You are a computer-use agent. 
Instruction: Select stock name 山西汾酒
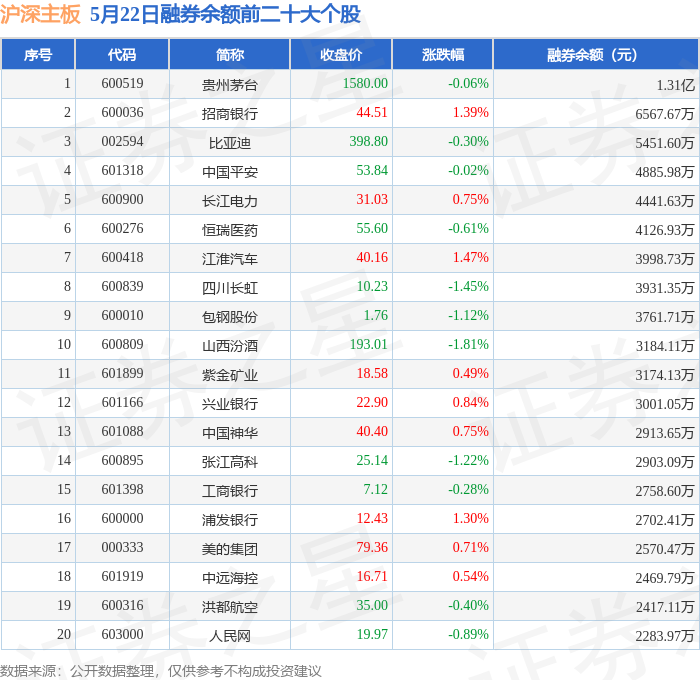(x=229, y=346)
